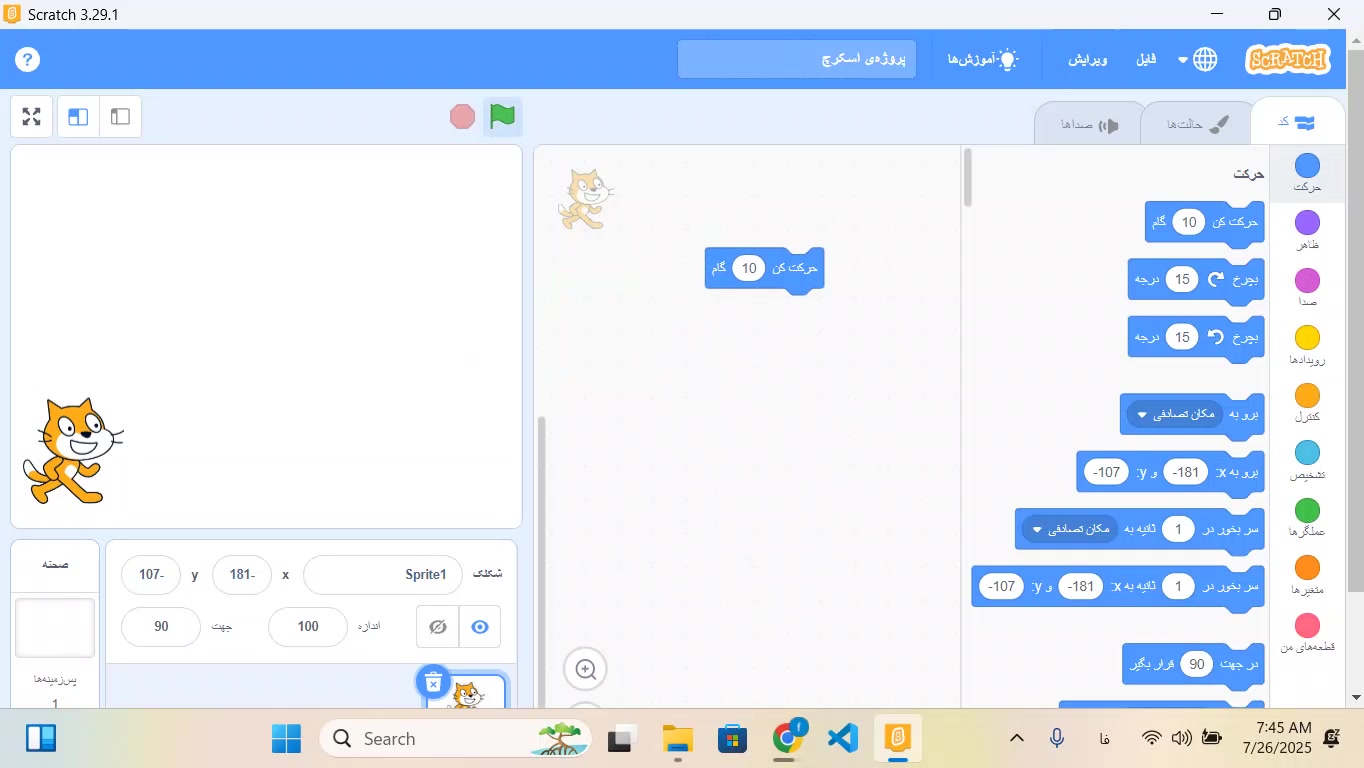The width and height of the screenshot is (1364, 768).
Task: Open File Explorer from the taskbar
Action: 678,739
